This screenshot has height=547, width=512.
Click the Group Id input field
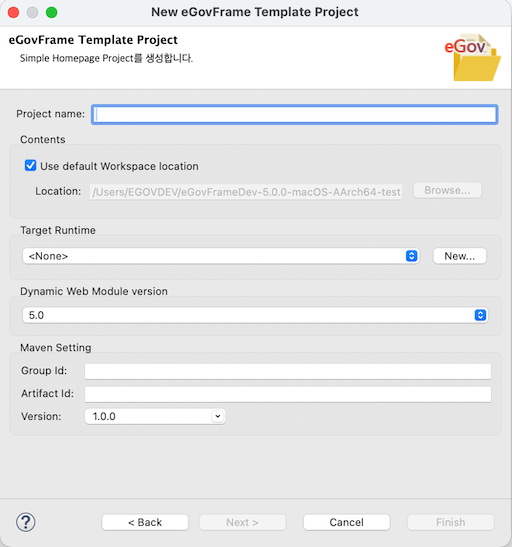[288, 371]
